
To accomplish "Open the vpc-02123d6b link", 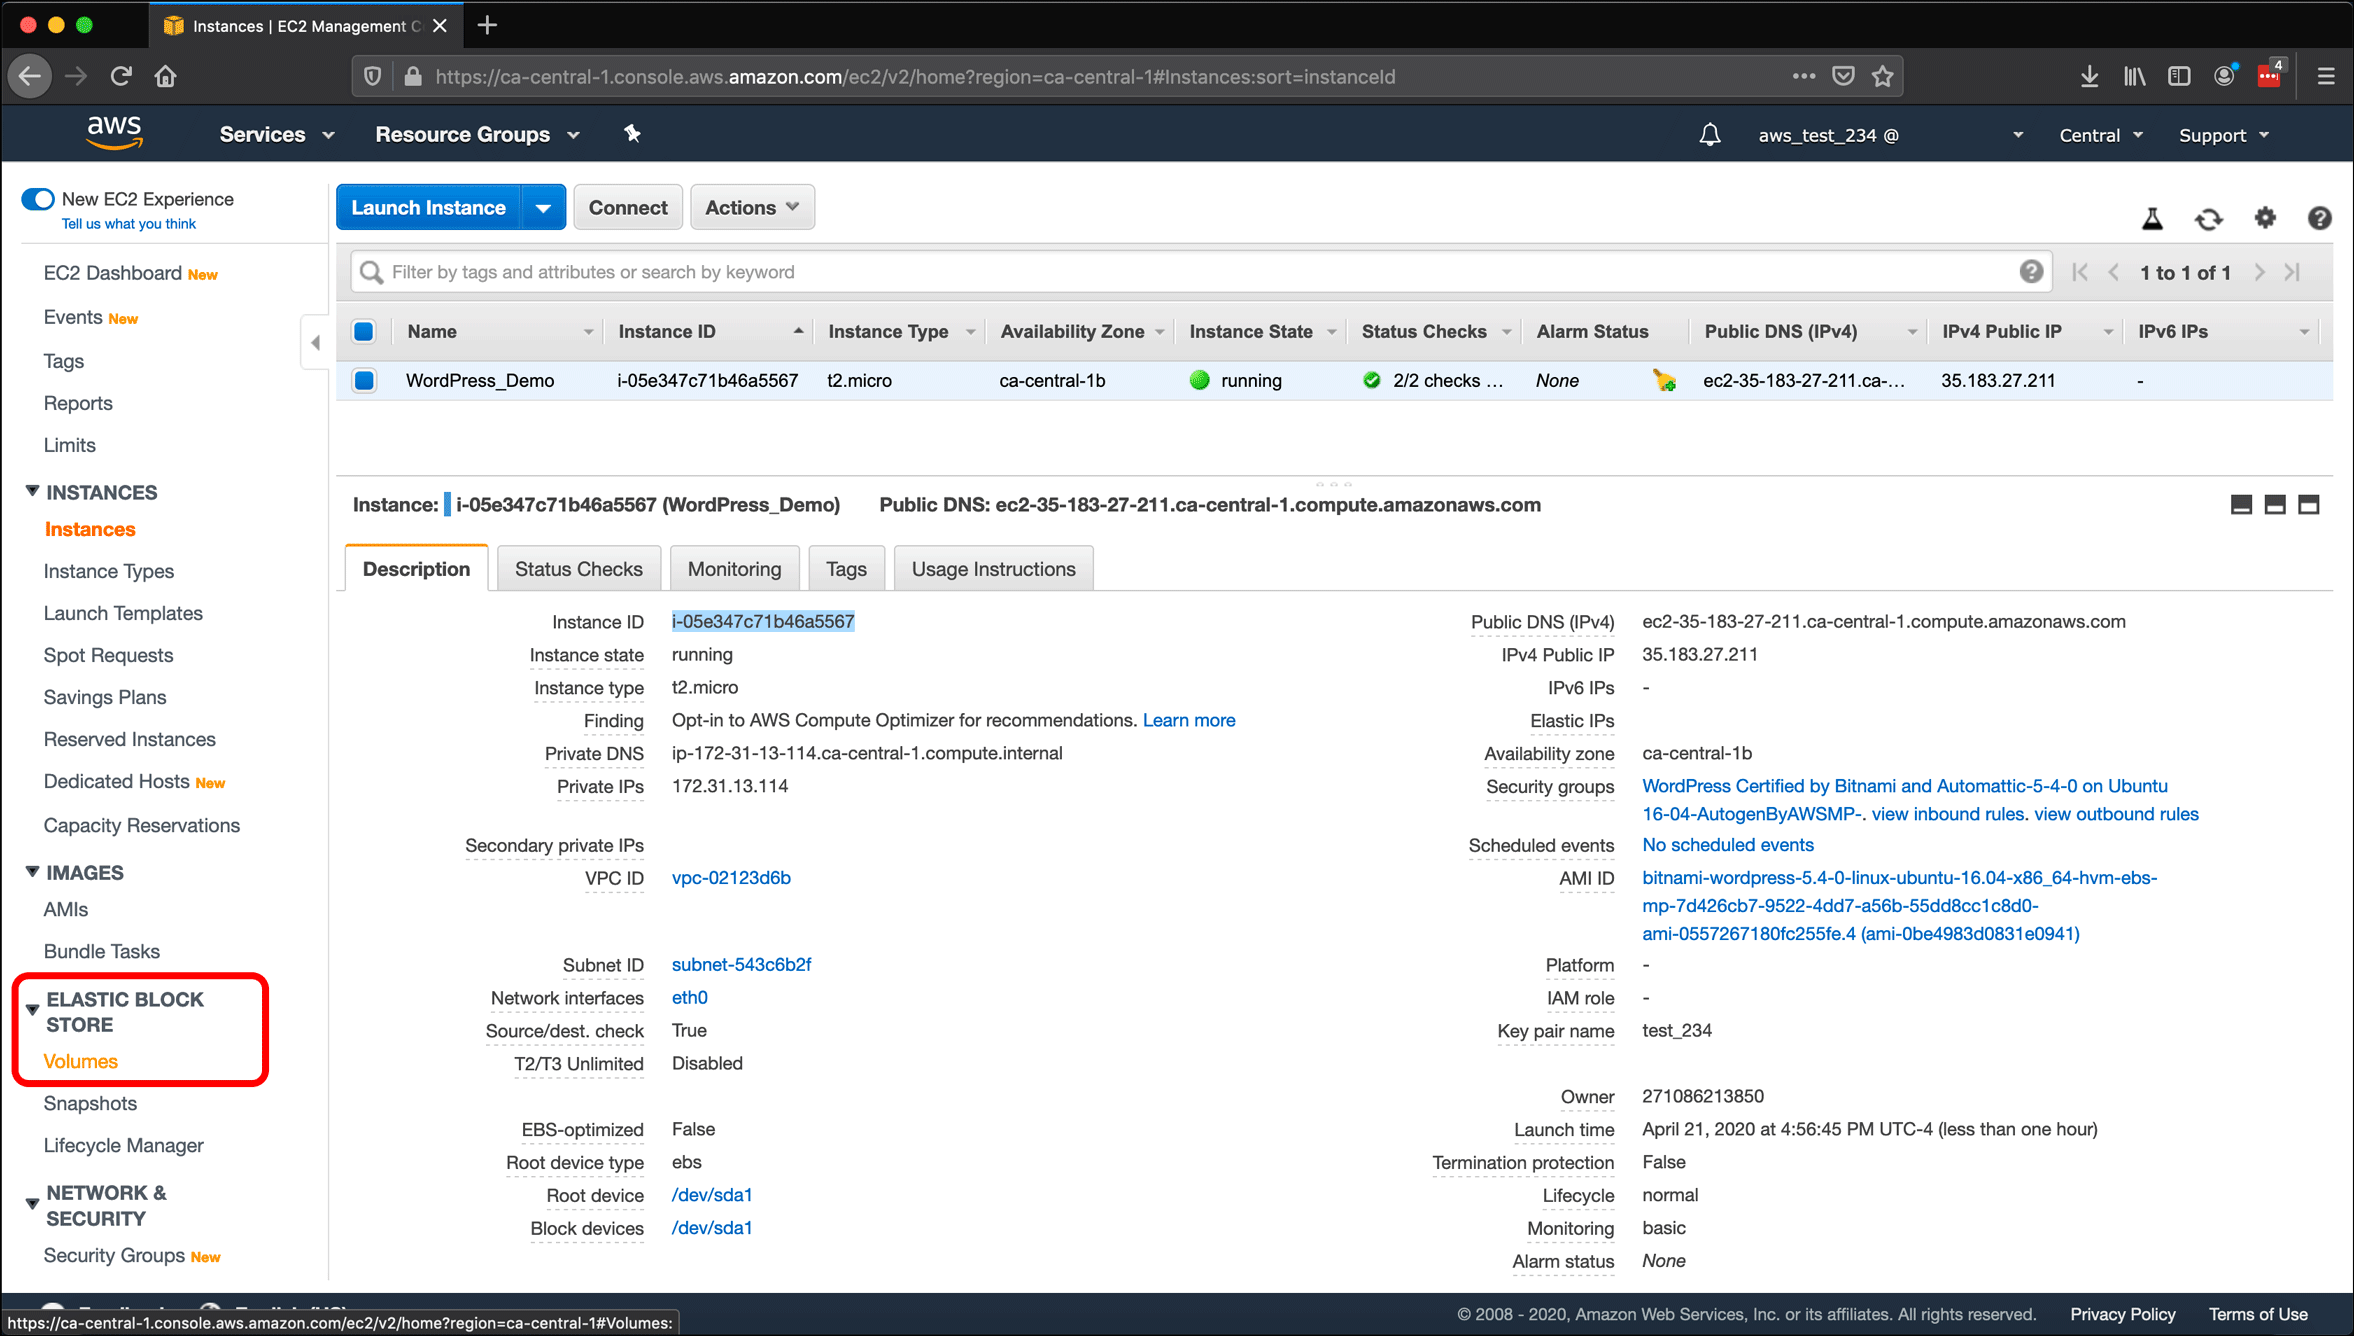I will click(731, 877).
